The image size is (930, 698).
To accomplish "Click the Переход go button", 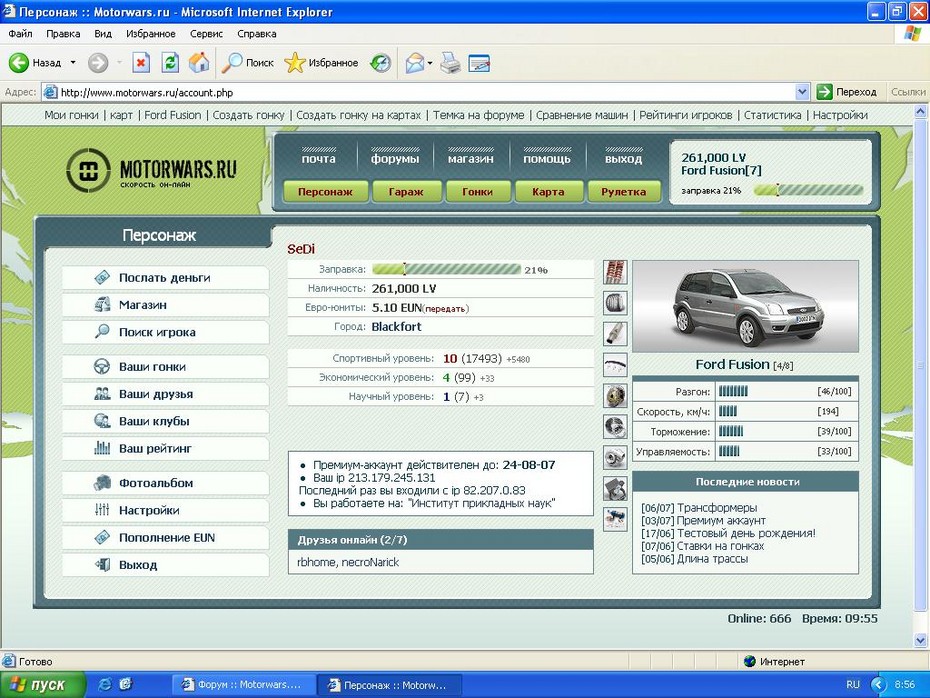I will point(846,92).
